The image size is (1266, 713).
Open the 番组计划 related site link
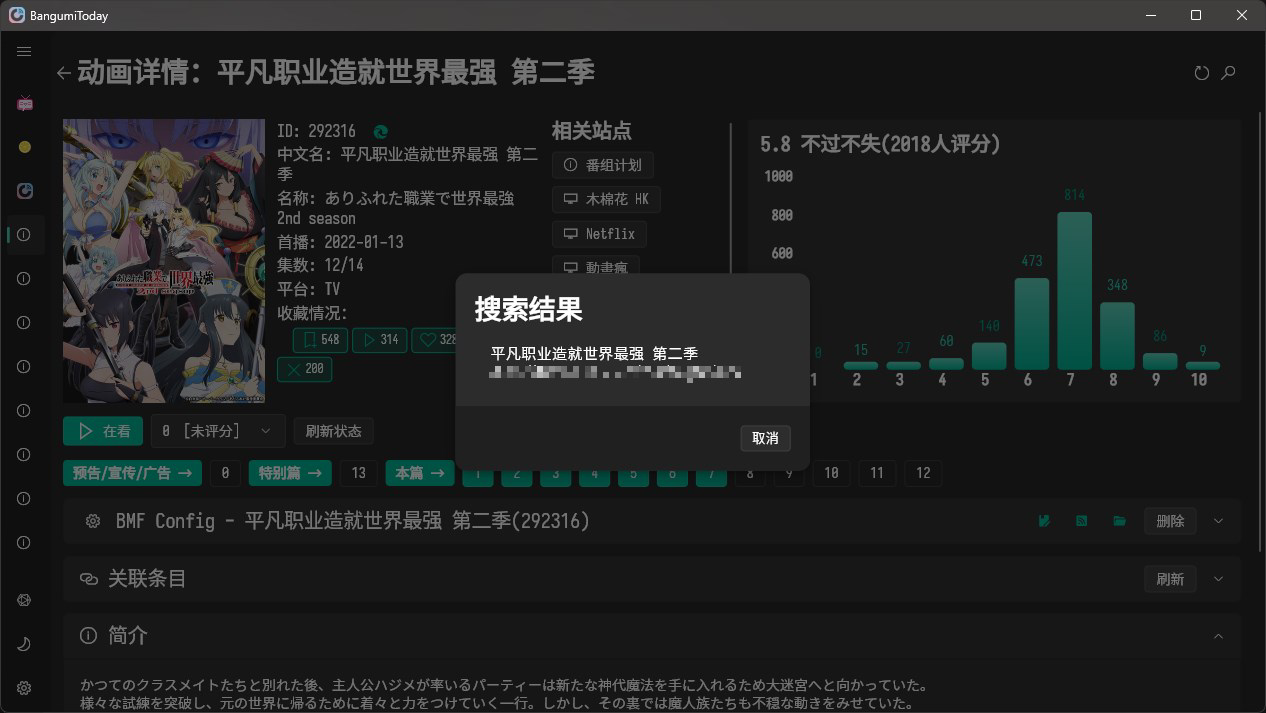click(603, 165)
